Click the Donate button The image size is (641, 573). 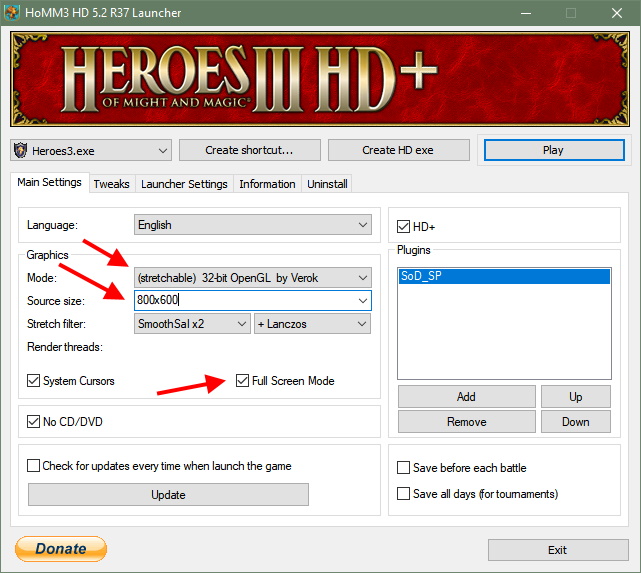(x=61, y=548)
